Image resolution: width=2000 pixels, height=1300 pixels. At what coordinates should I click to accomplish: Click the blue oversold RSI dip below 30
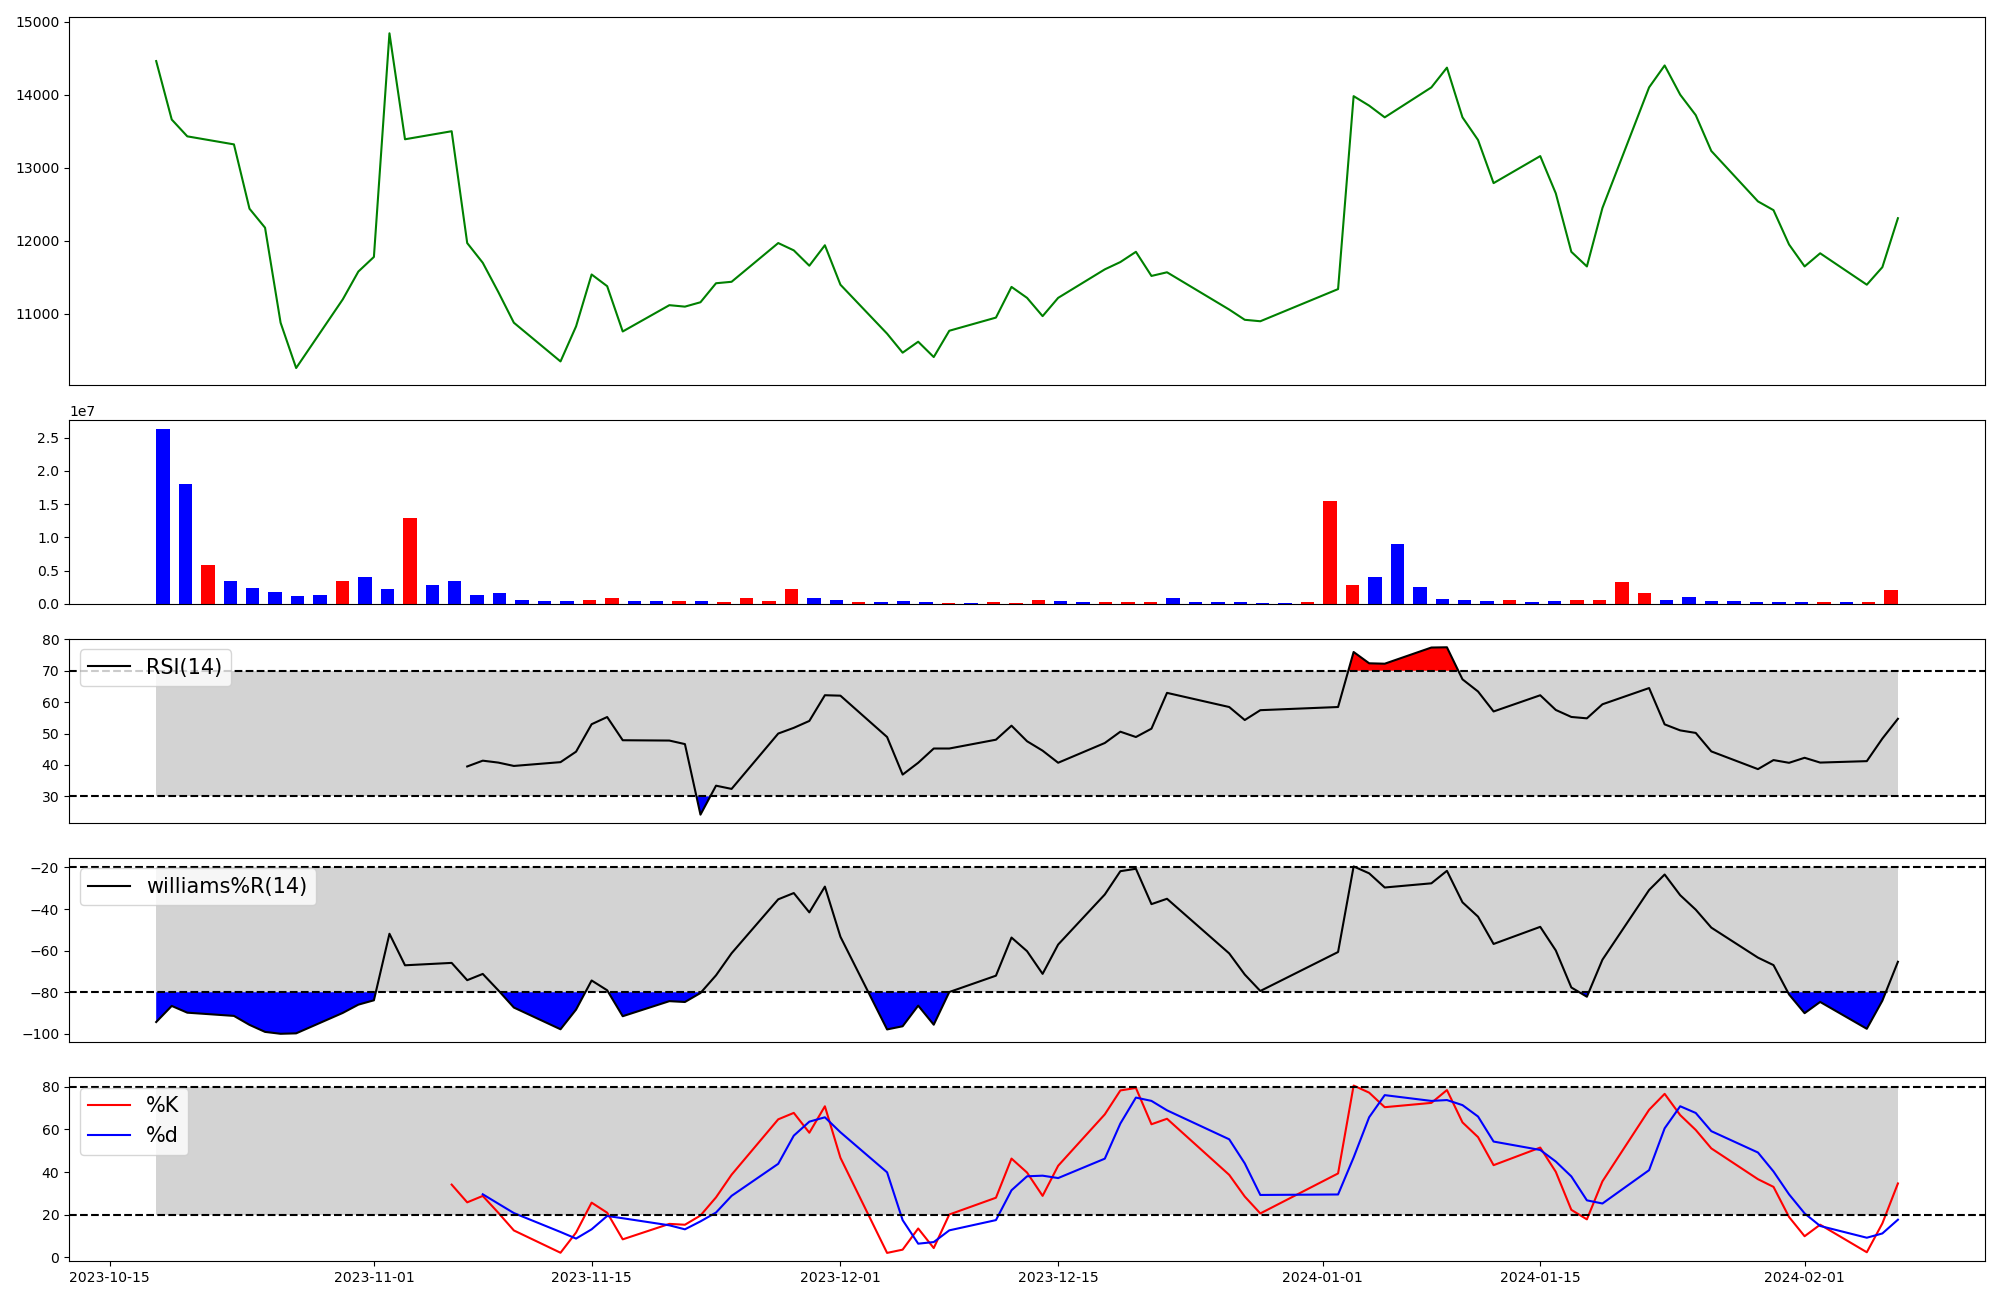(x=702, y=803)
